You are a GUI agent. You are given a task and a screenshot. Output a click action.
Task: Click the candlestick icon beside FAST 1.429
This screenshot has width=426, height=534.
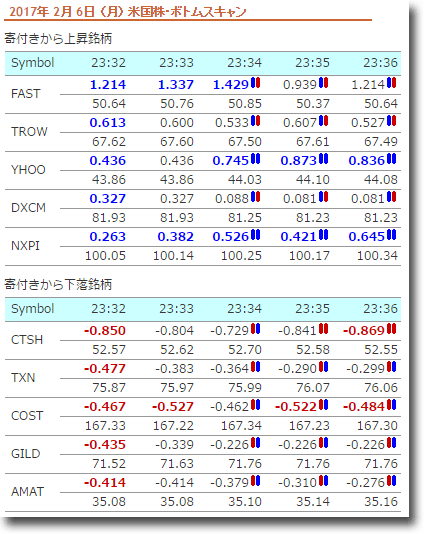pyautogui.click(x=255, y=83)
